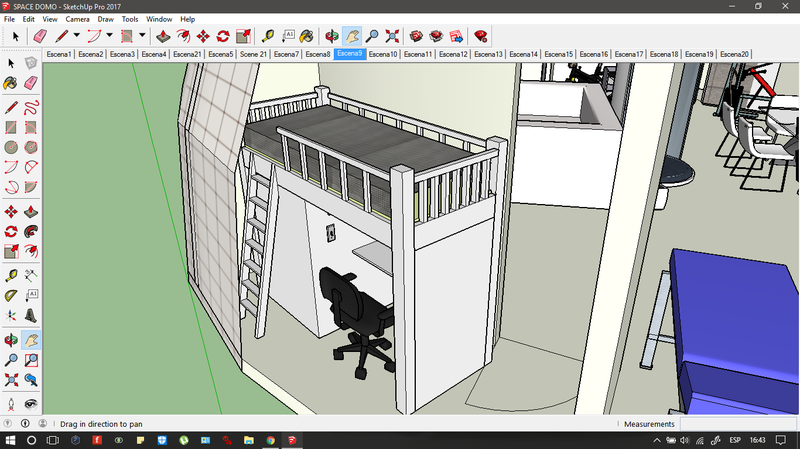Open the Windows Start menu
Image resolution: width=800 pixels, height=449 pixels.
pos(10,440)
